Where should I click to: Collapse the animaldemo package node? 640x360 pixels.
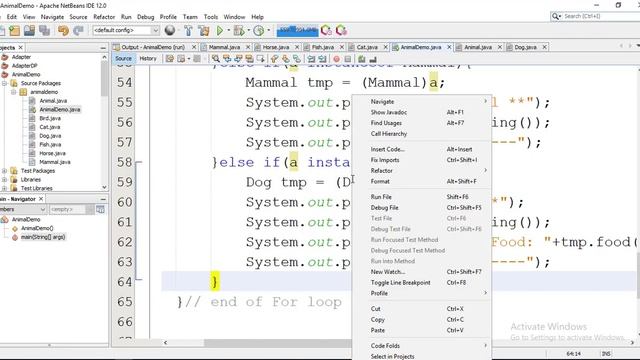tap(13, 92)
